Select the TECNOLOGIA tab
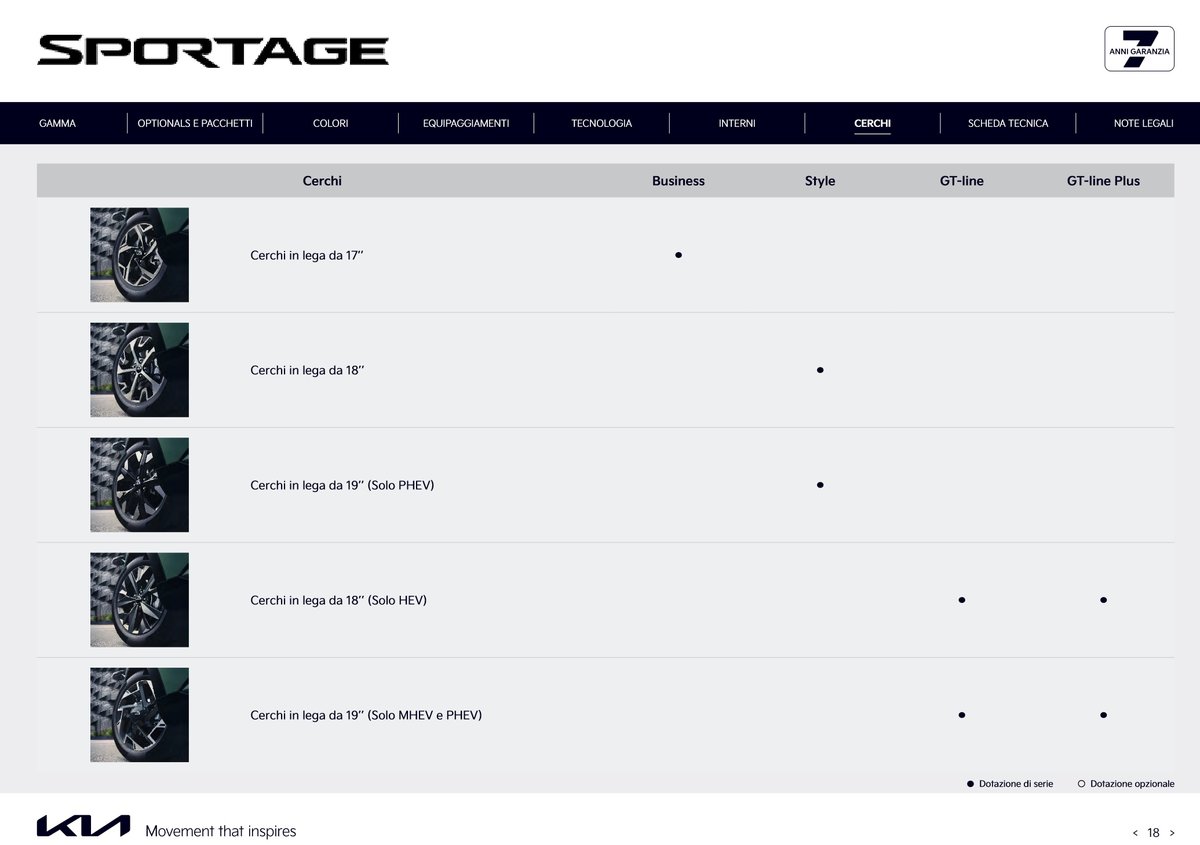 (x=602, y=123)
